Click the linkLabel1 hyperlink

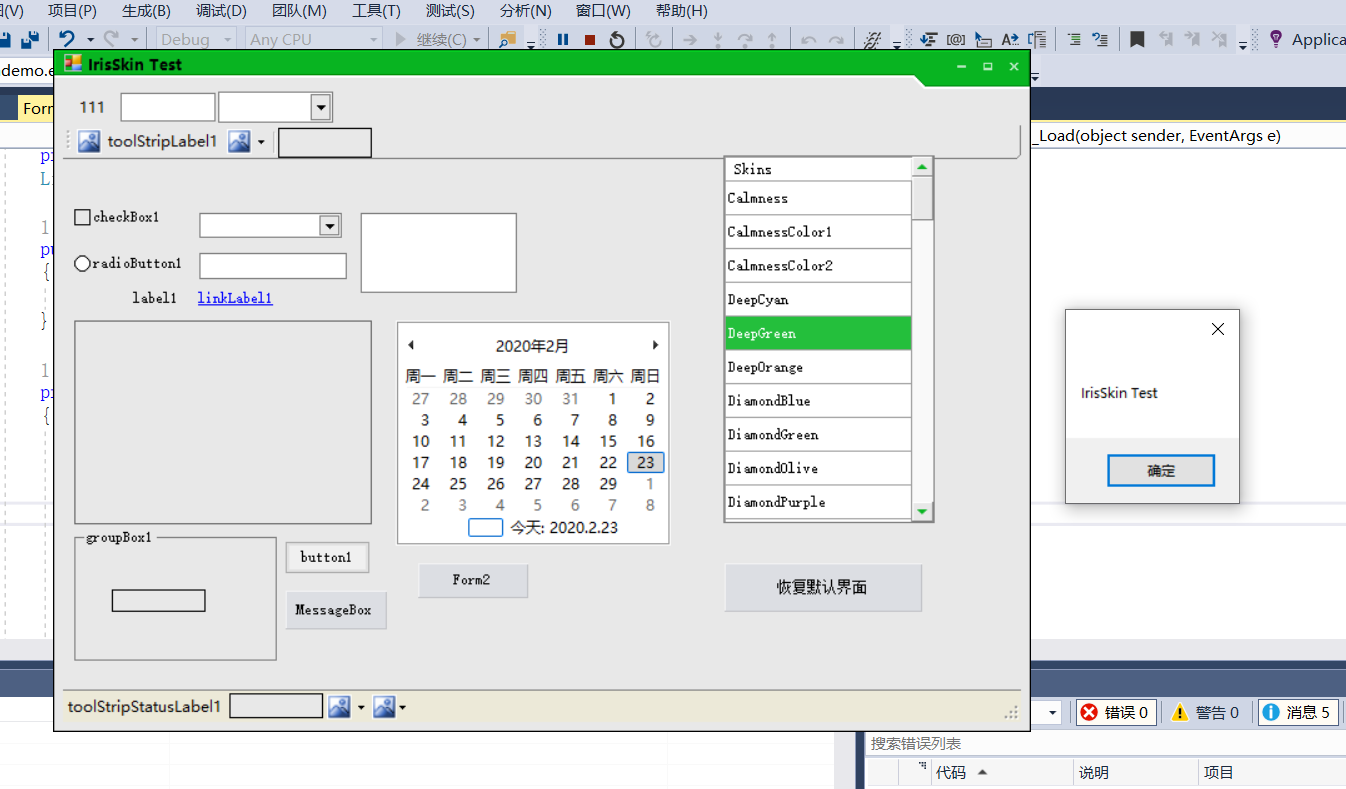[x=234, y=297]
